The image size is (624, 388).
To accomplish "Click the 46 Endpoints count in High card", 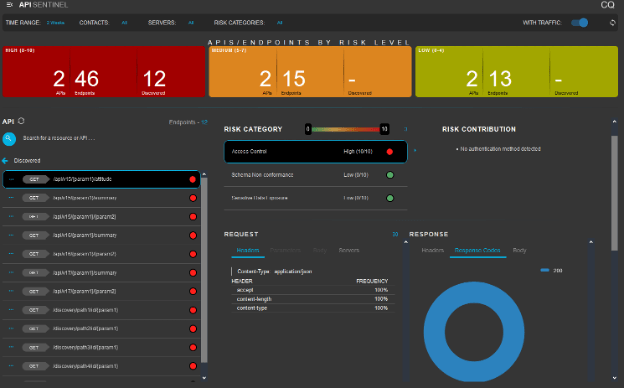I will 86,79.
